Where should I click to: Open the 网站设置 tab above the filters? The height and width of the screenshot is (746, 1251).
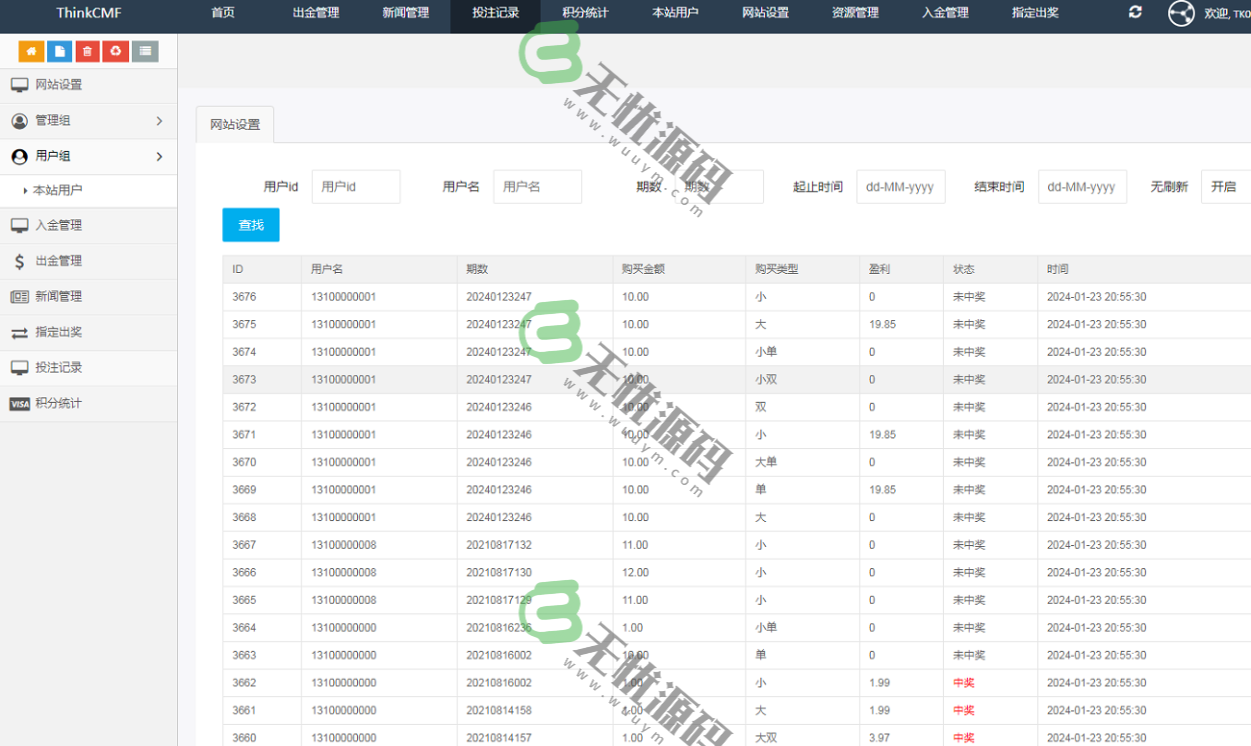[236, 124]
